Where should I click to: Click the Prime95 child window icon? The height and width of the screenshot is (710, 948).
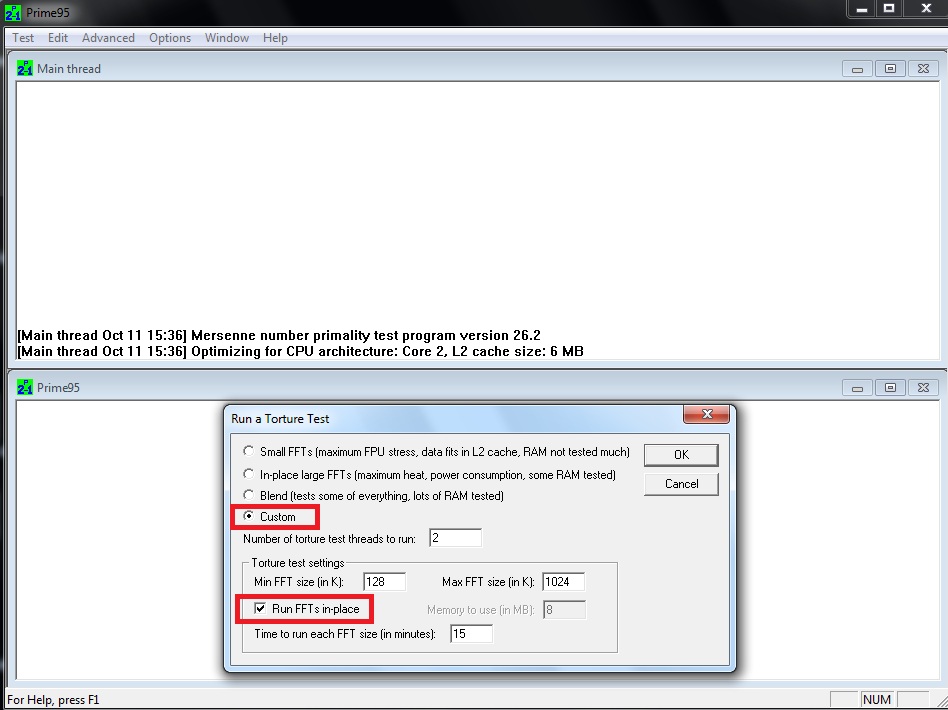pos(25,387)
